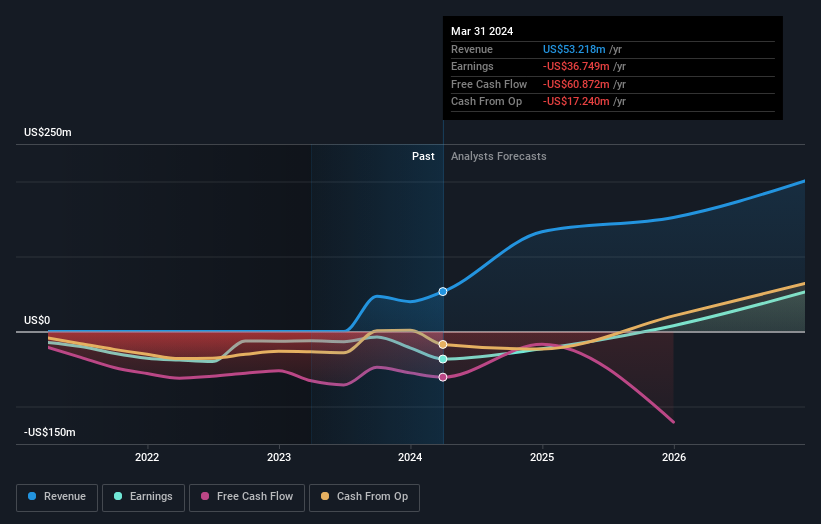Click the US$250m y-axis label
This screenshot has width=821, height=524.
pyautogui.click(x=48, y=132)
